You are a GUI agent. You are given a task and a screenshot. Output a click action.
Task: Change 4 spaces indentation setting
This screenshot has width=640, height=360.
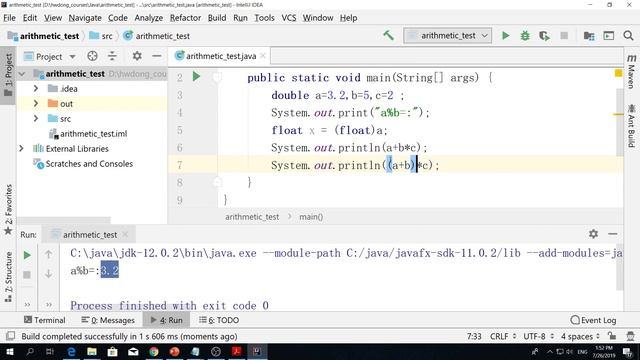(580, 336)
